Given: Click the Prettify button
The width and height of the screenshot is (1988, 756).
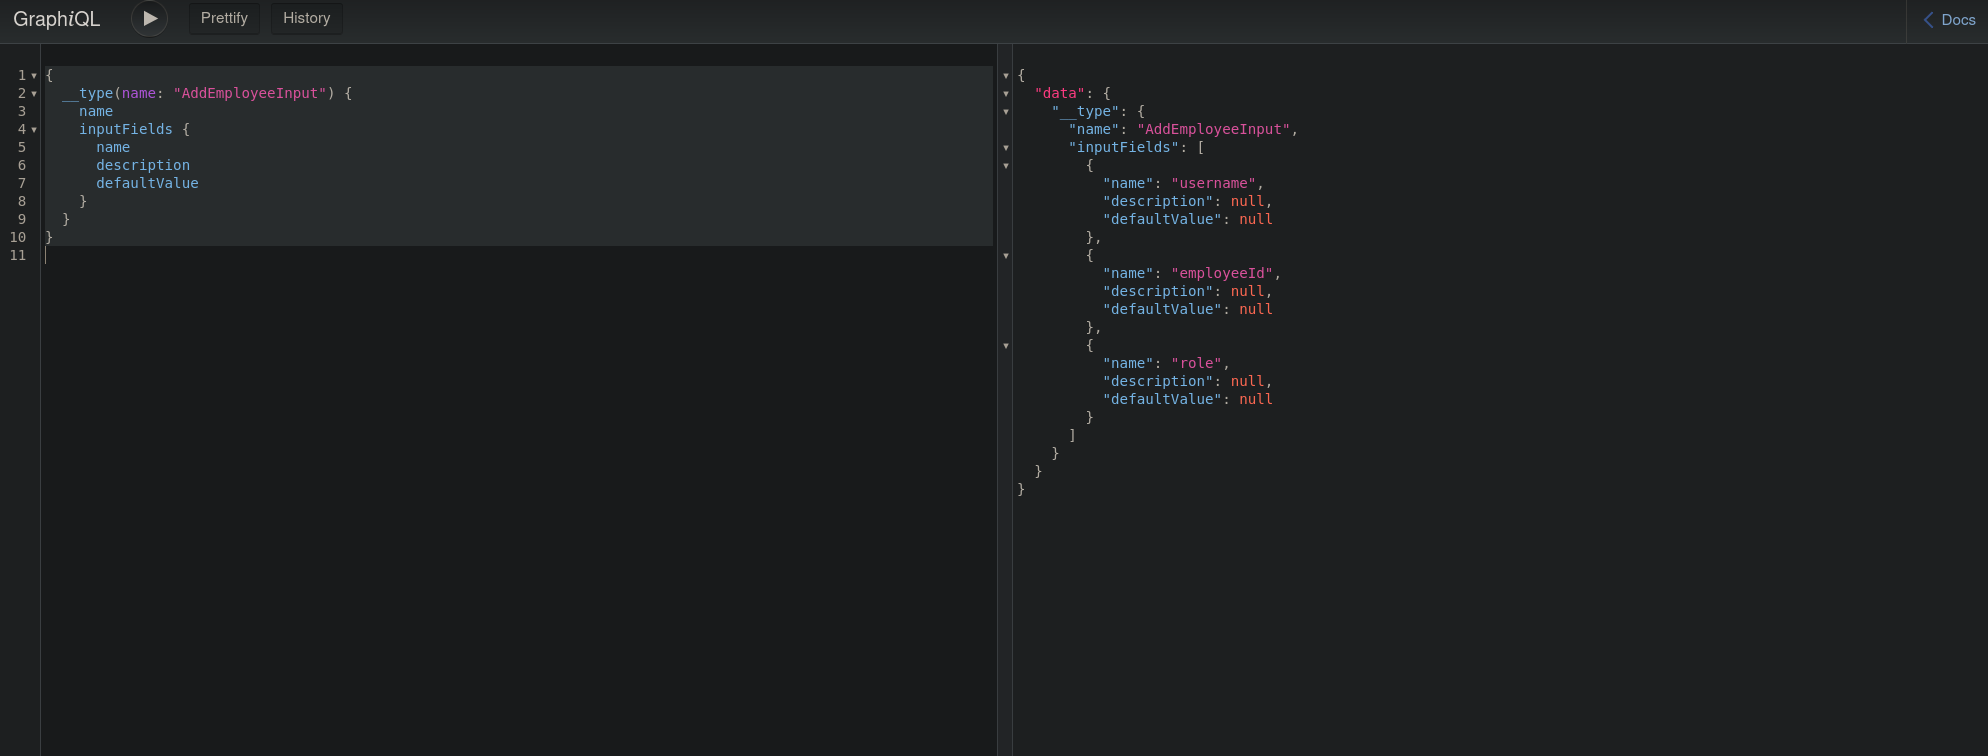Looking at the screenshot, I should pyautogui.click(x=224, y=18).
